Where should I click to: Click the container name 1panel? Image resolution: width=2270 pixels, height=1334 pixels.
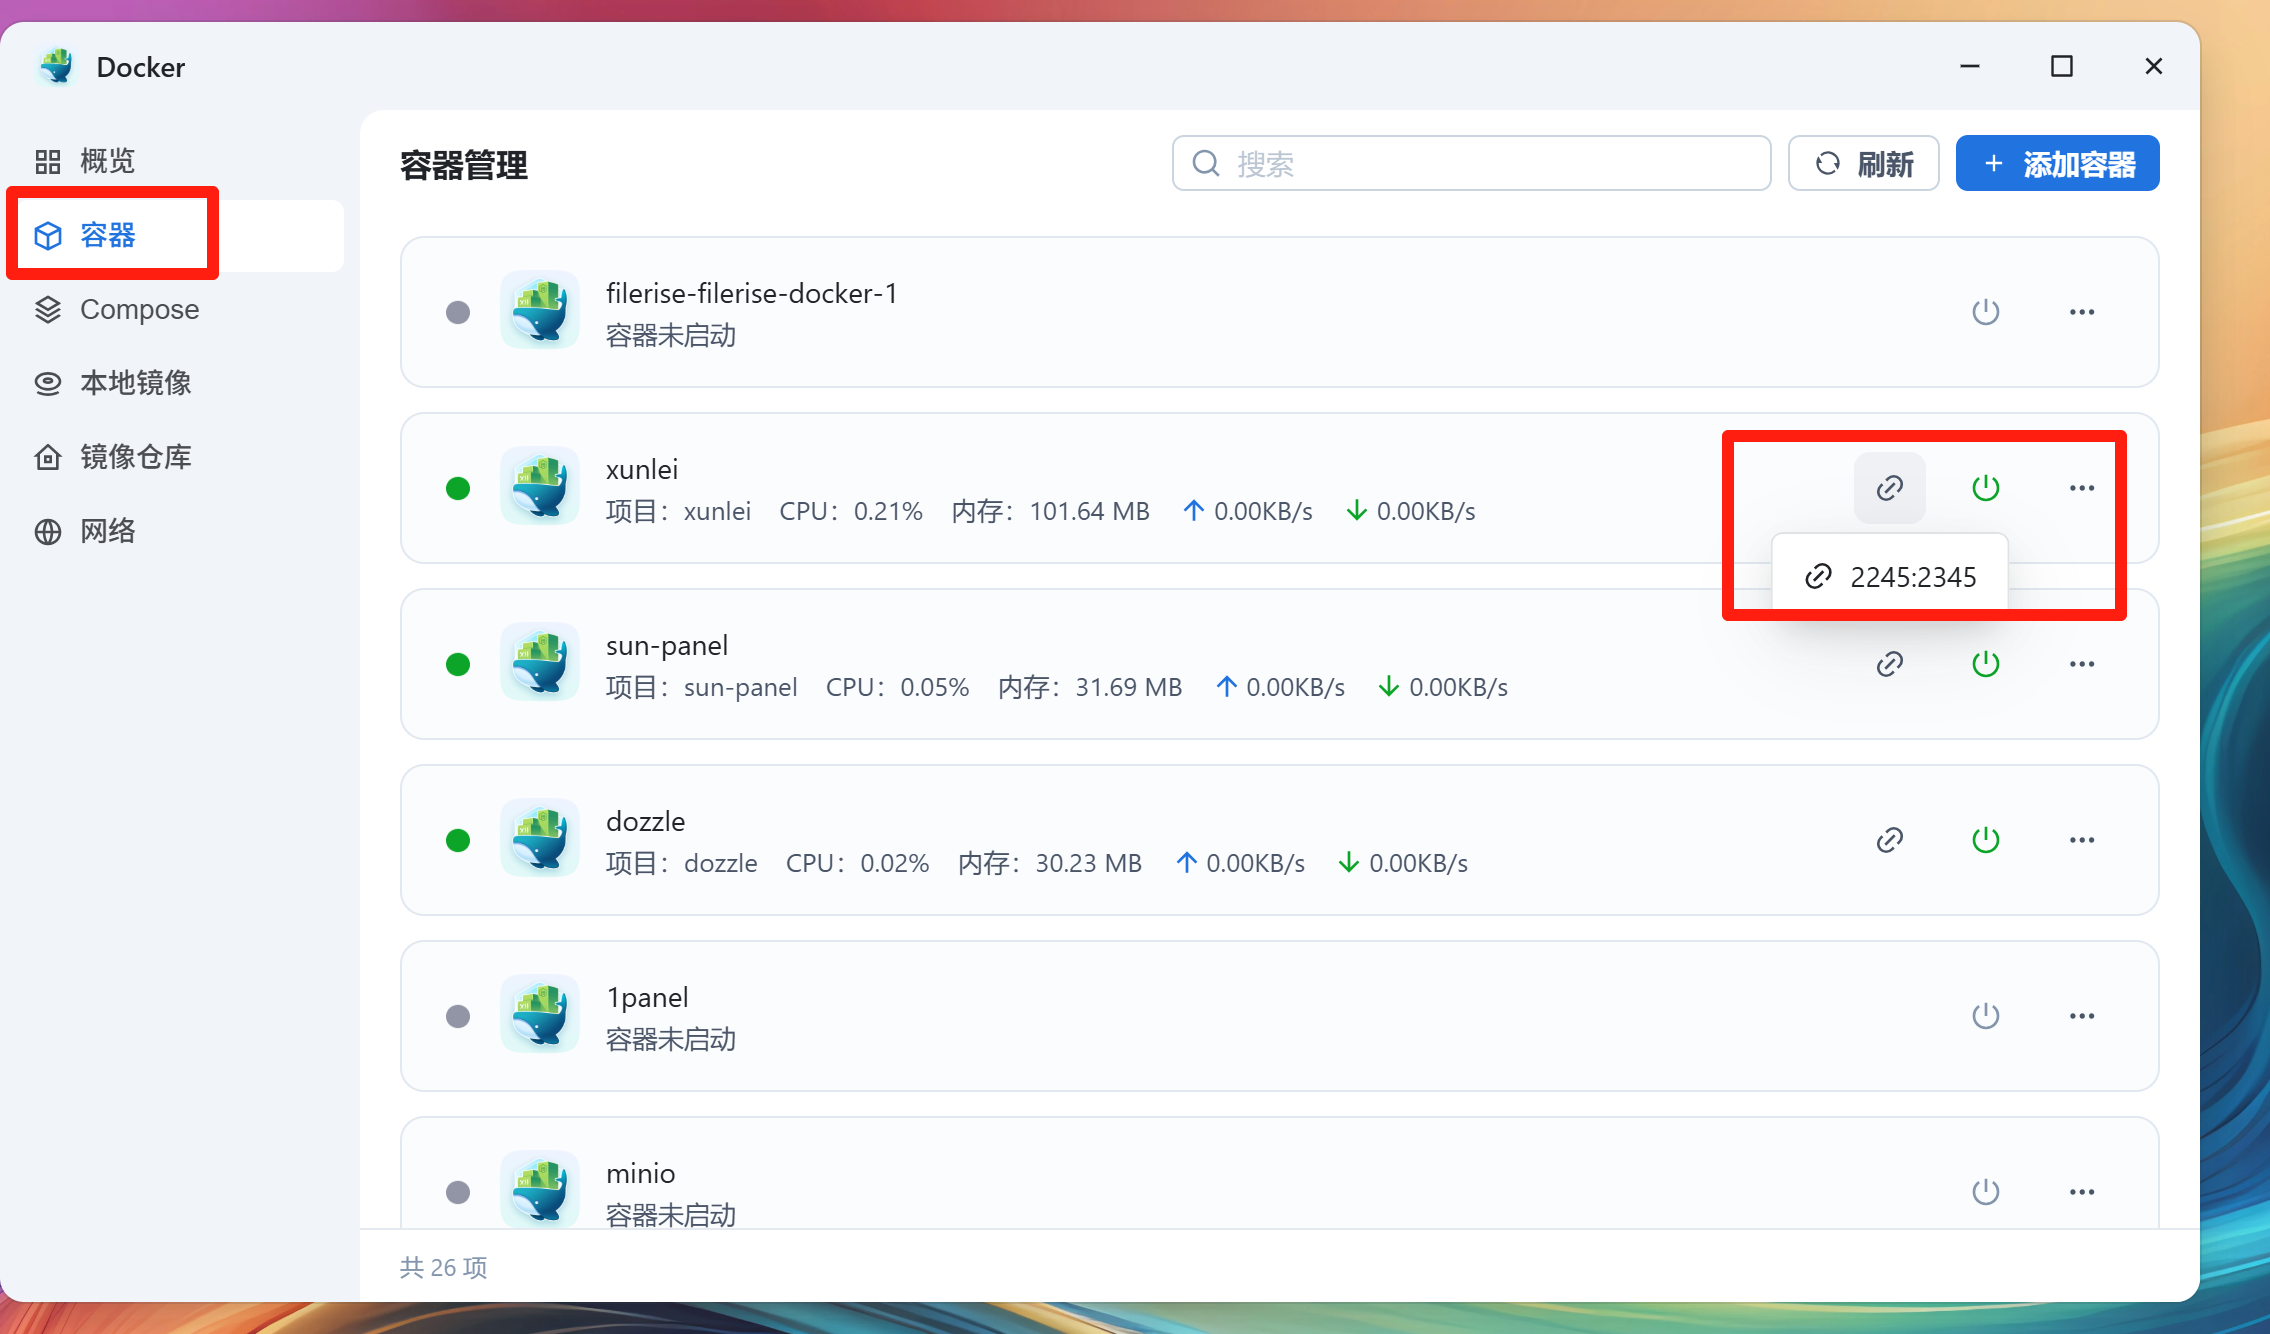coord(647,998)
